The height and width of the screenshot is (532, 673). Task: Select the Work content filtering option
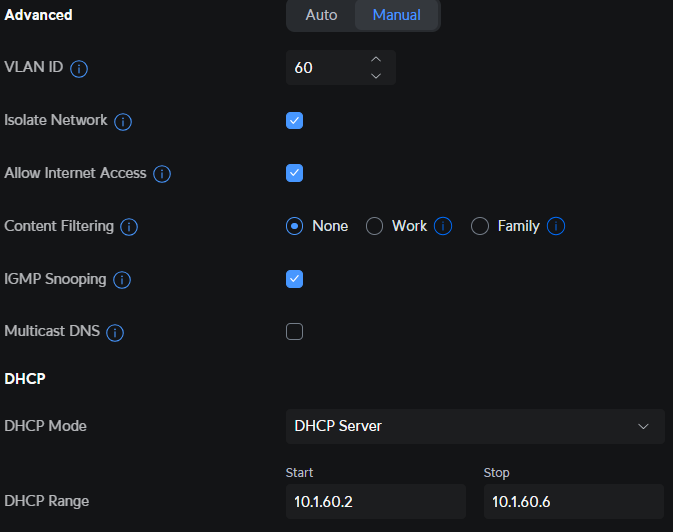pos(375,226)
